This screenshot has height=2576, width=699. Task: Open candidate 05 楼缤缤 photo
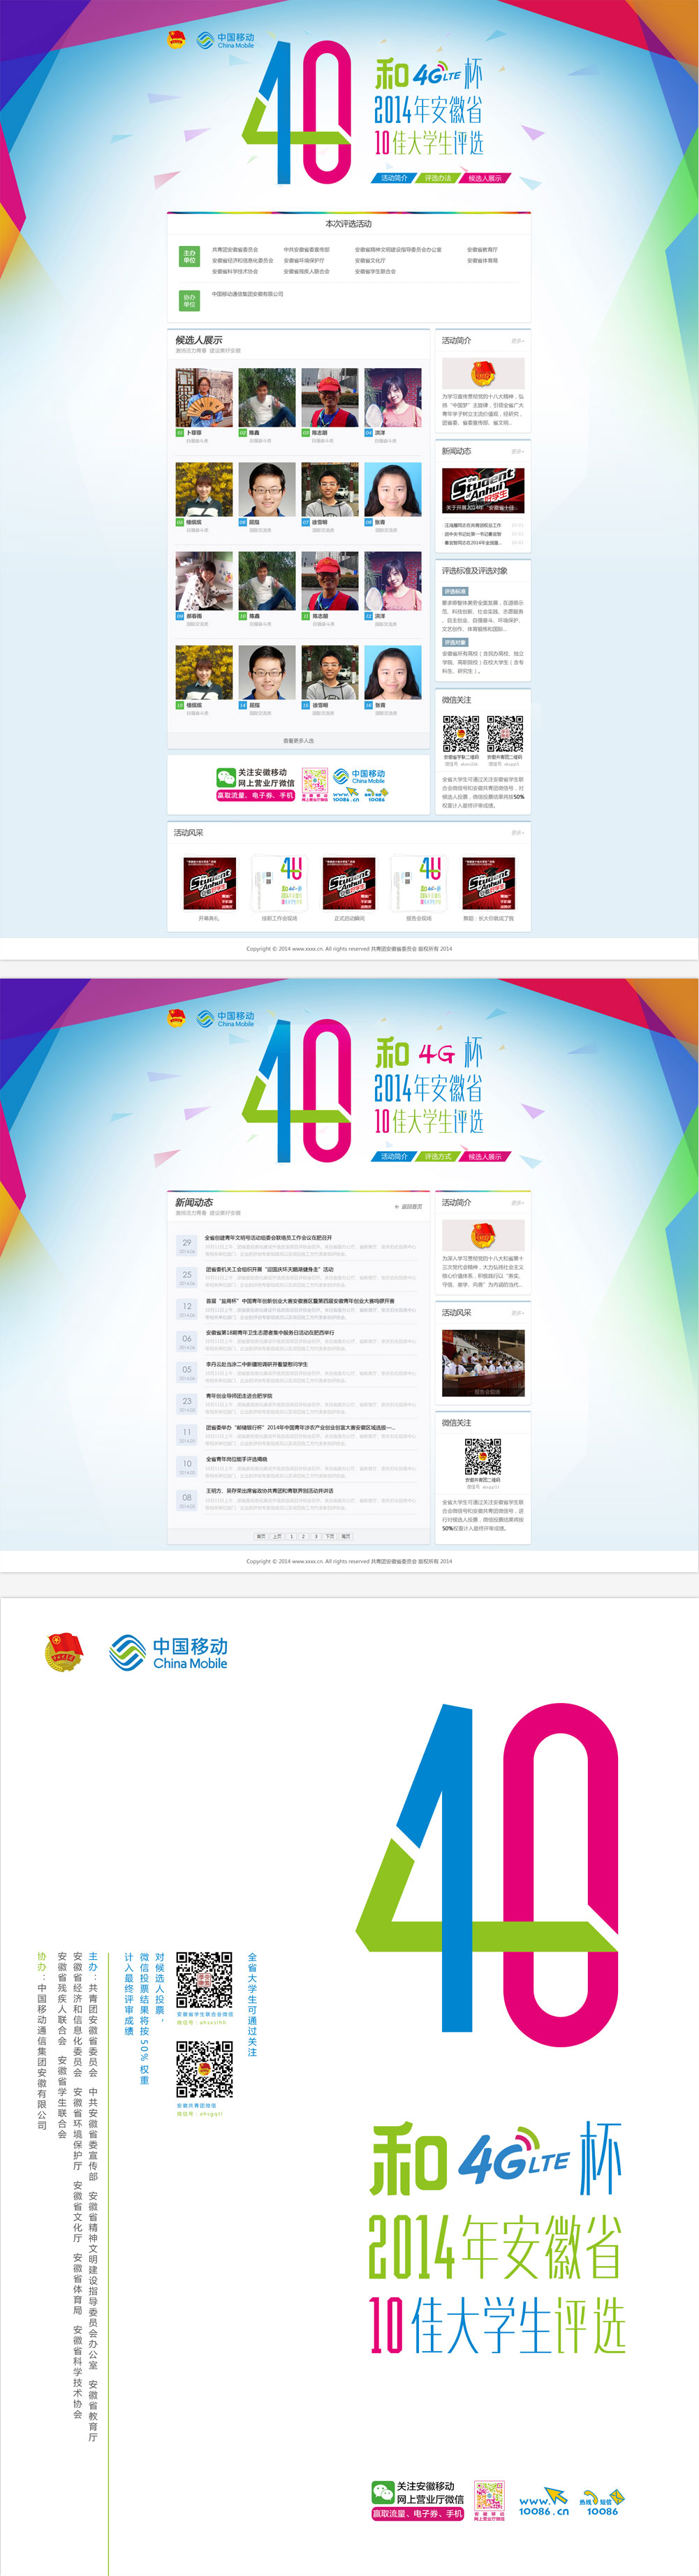click(204, 489)
